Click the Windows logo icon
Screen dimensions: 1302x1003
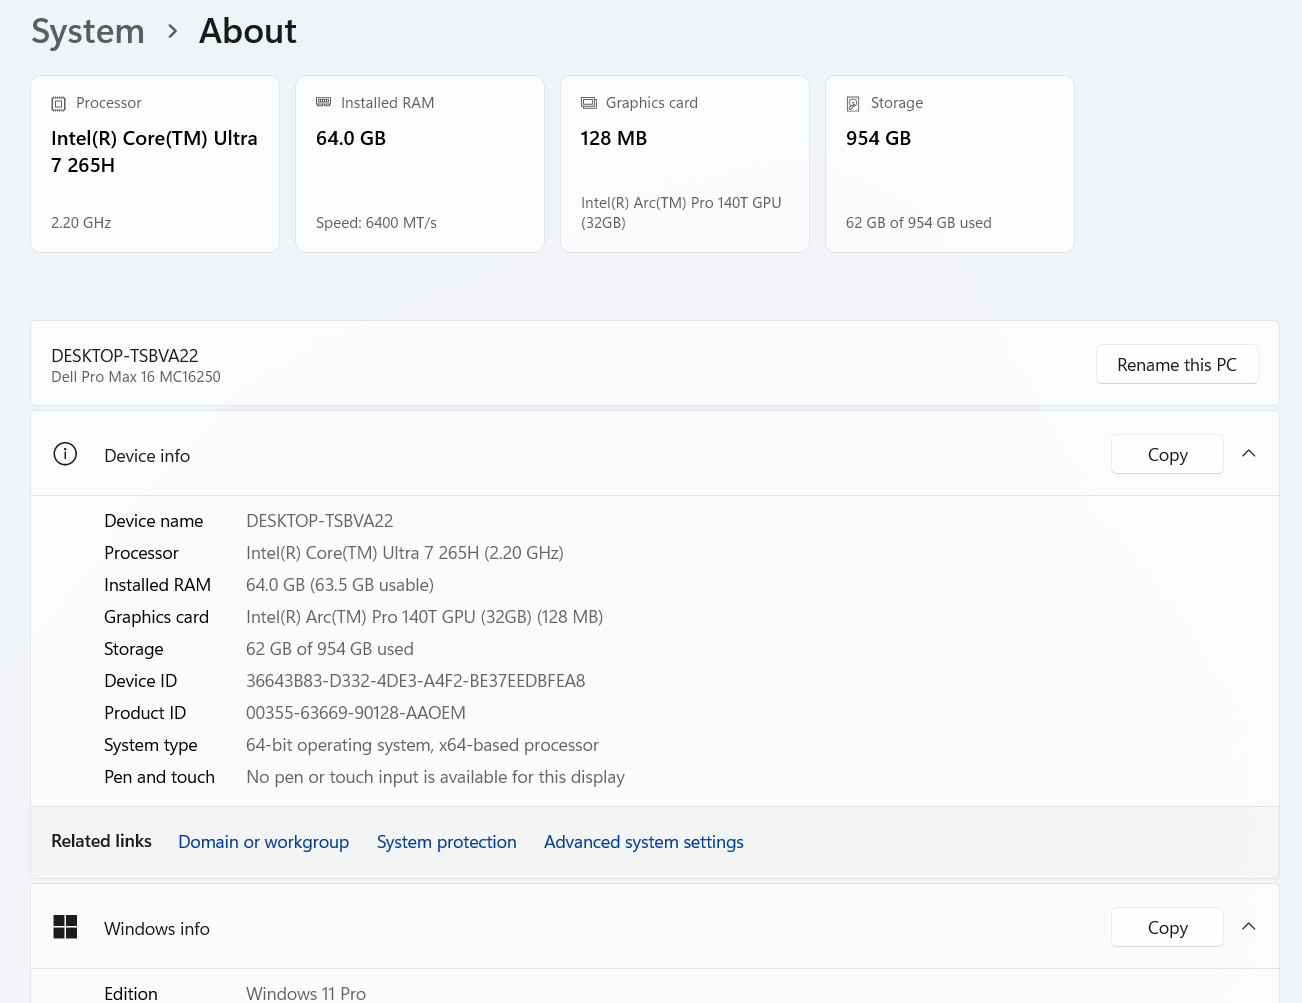[65, 927]
